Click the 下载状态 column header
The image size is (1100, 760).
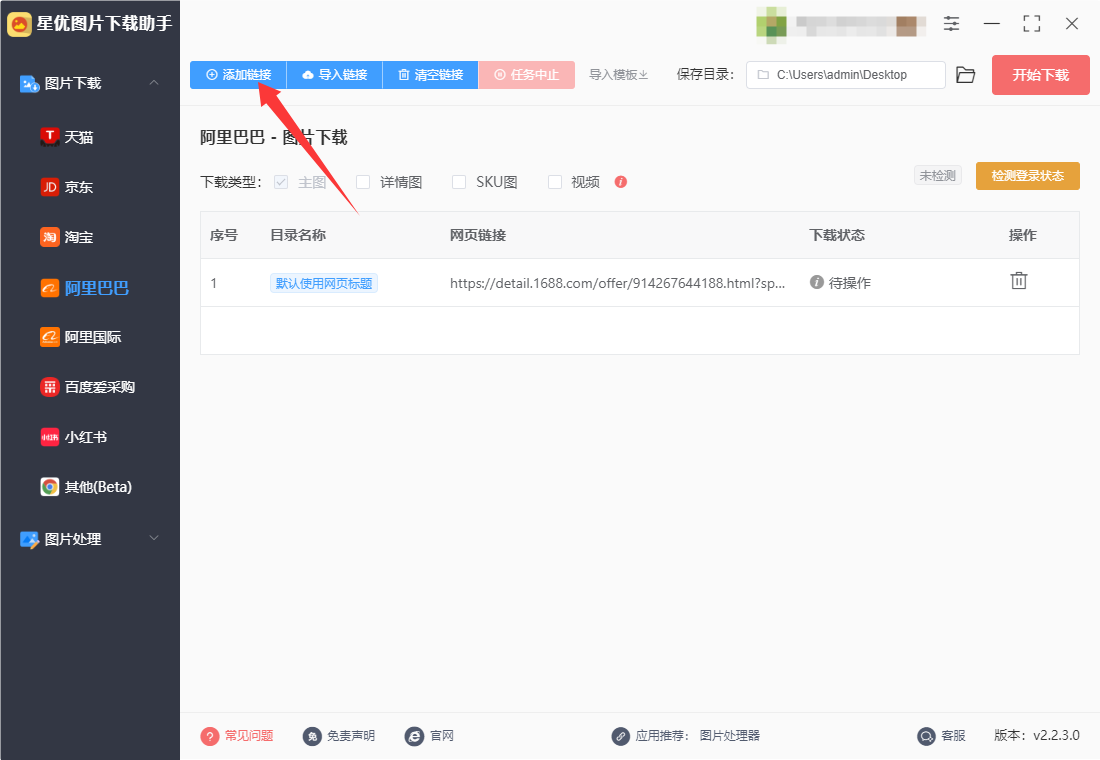837,235
